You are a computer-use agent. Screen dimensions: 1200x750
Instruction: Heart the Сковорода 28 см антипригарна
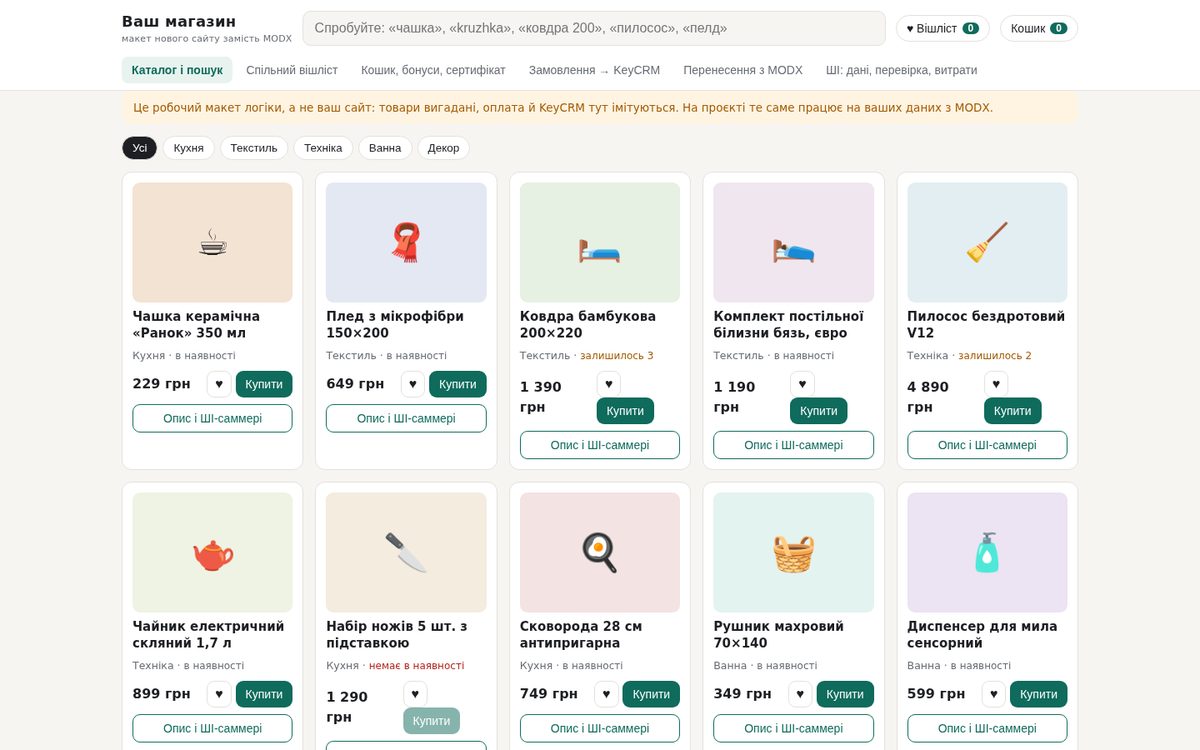[606, 694]
